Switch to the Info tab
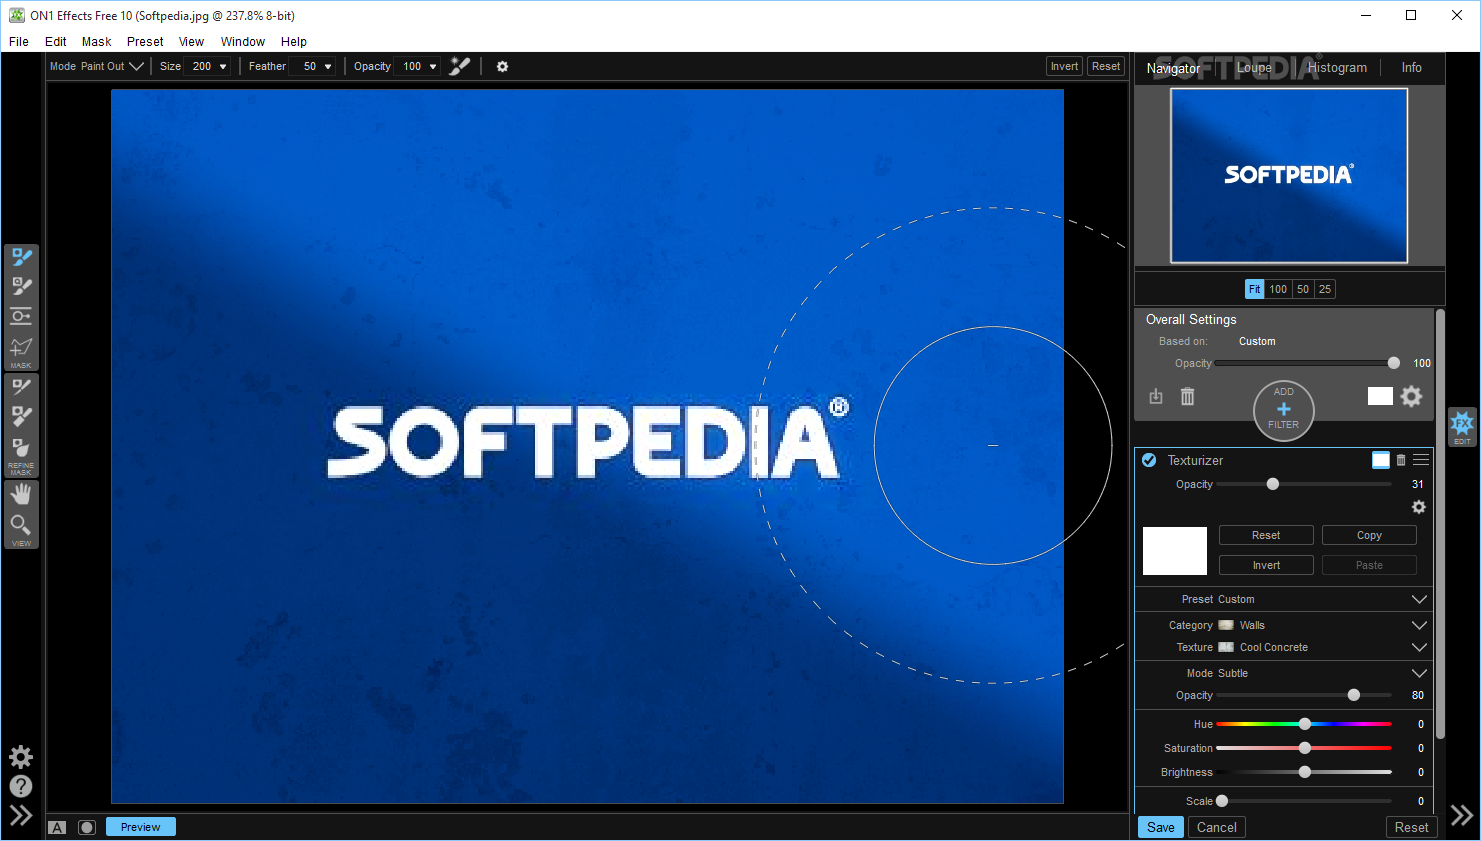 [1411, 68]
